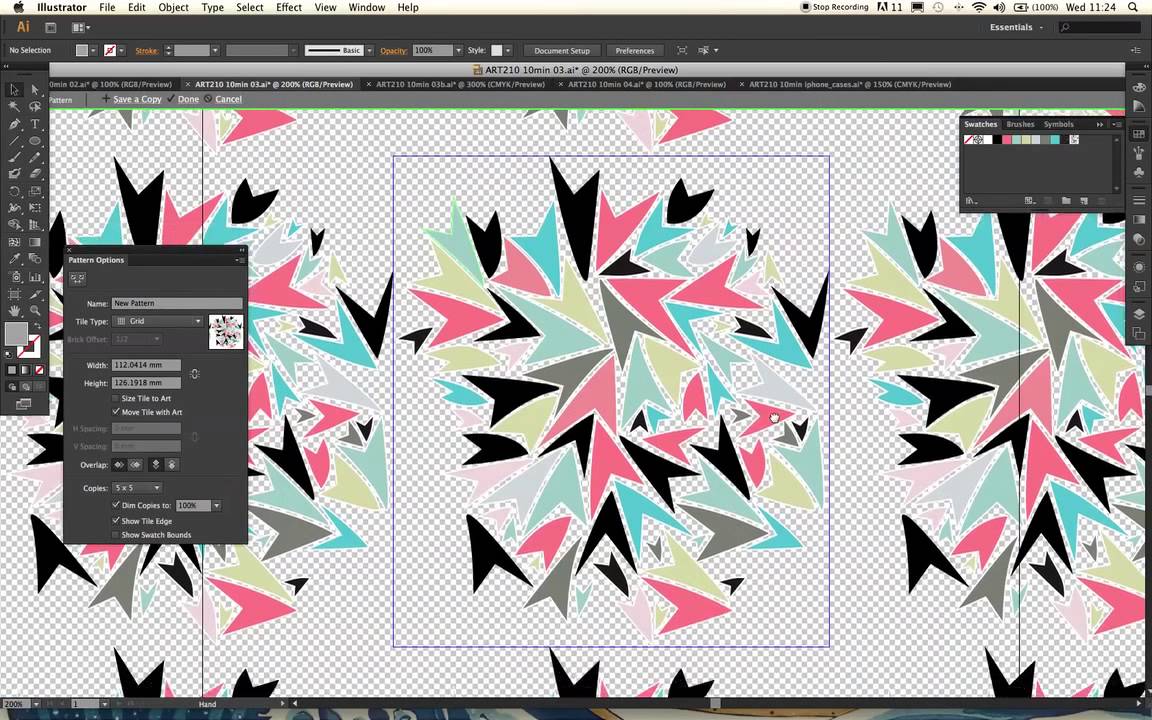Toggle Show Tile Edge checkbox

coord(115,521)
